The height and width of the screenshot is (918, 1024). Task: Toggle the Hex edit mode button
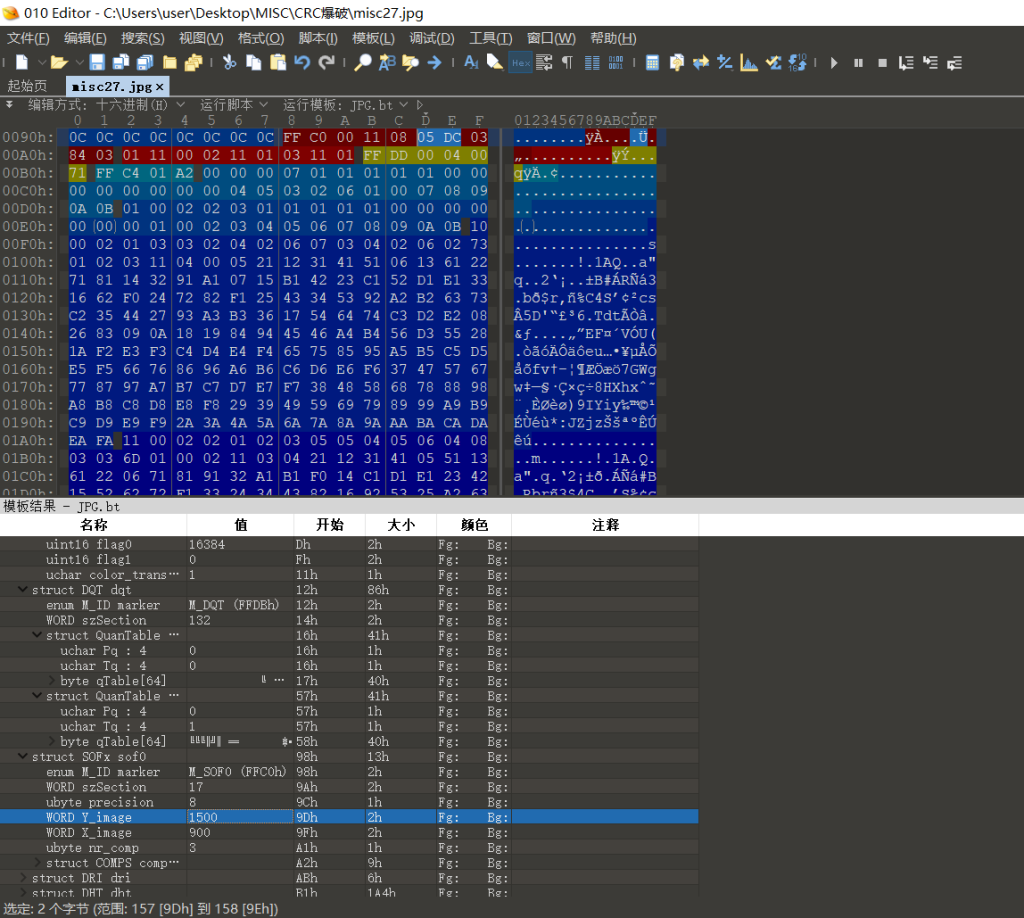520,62
